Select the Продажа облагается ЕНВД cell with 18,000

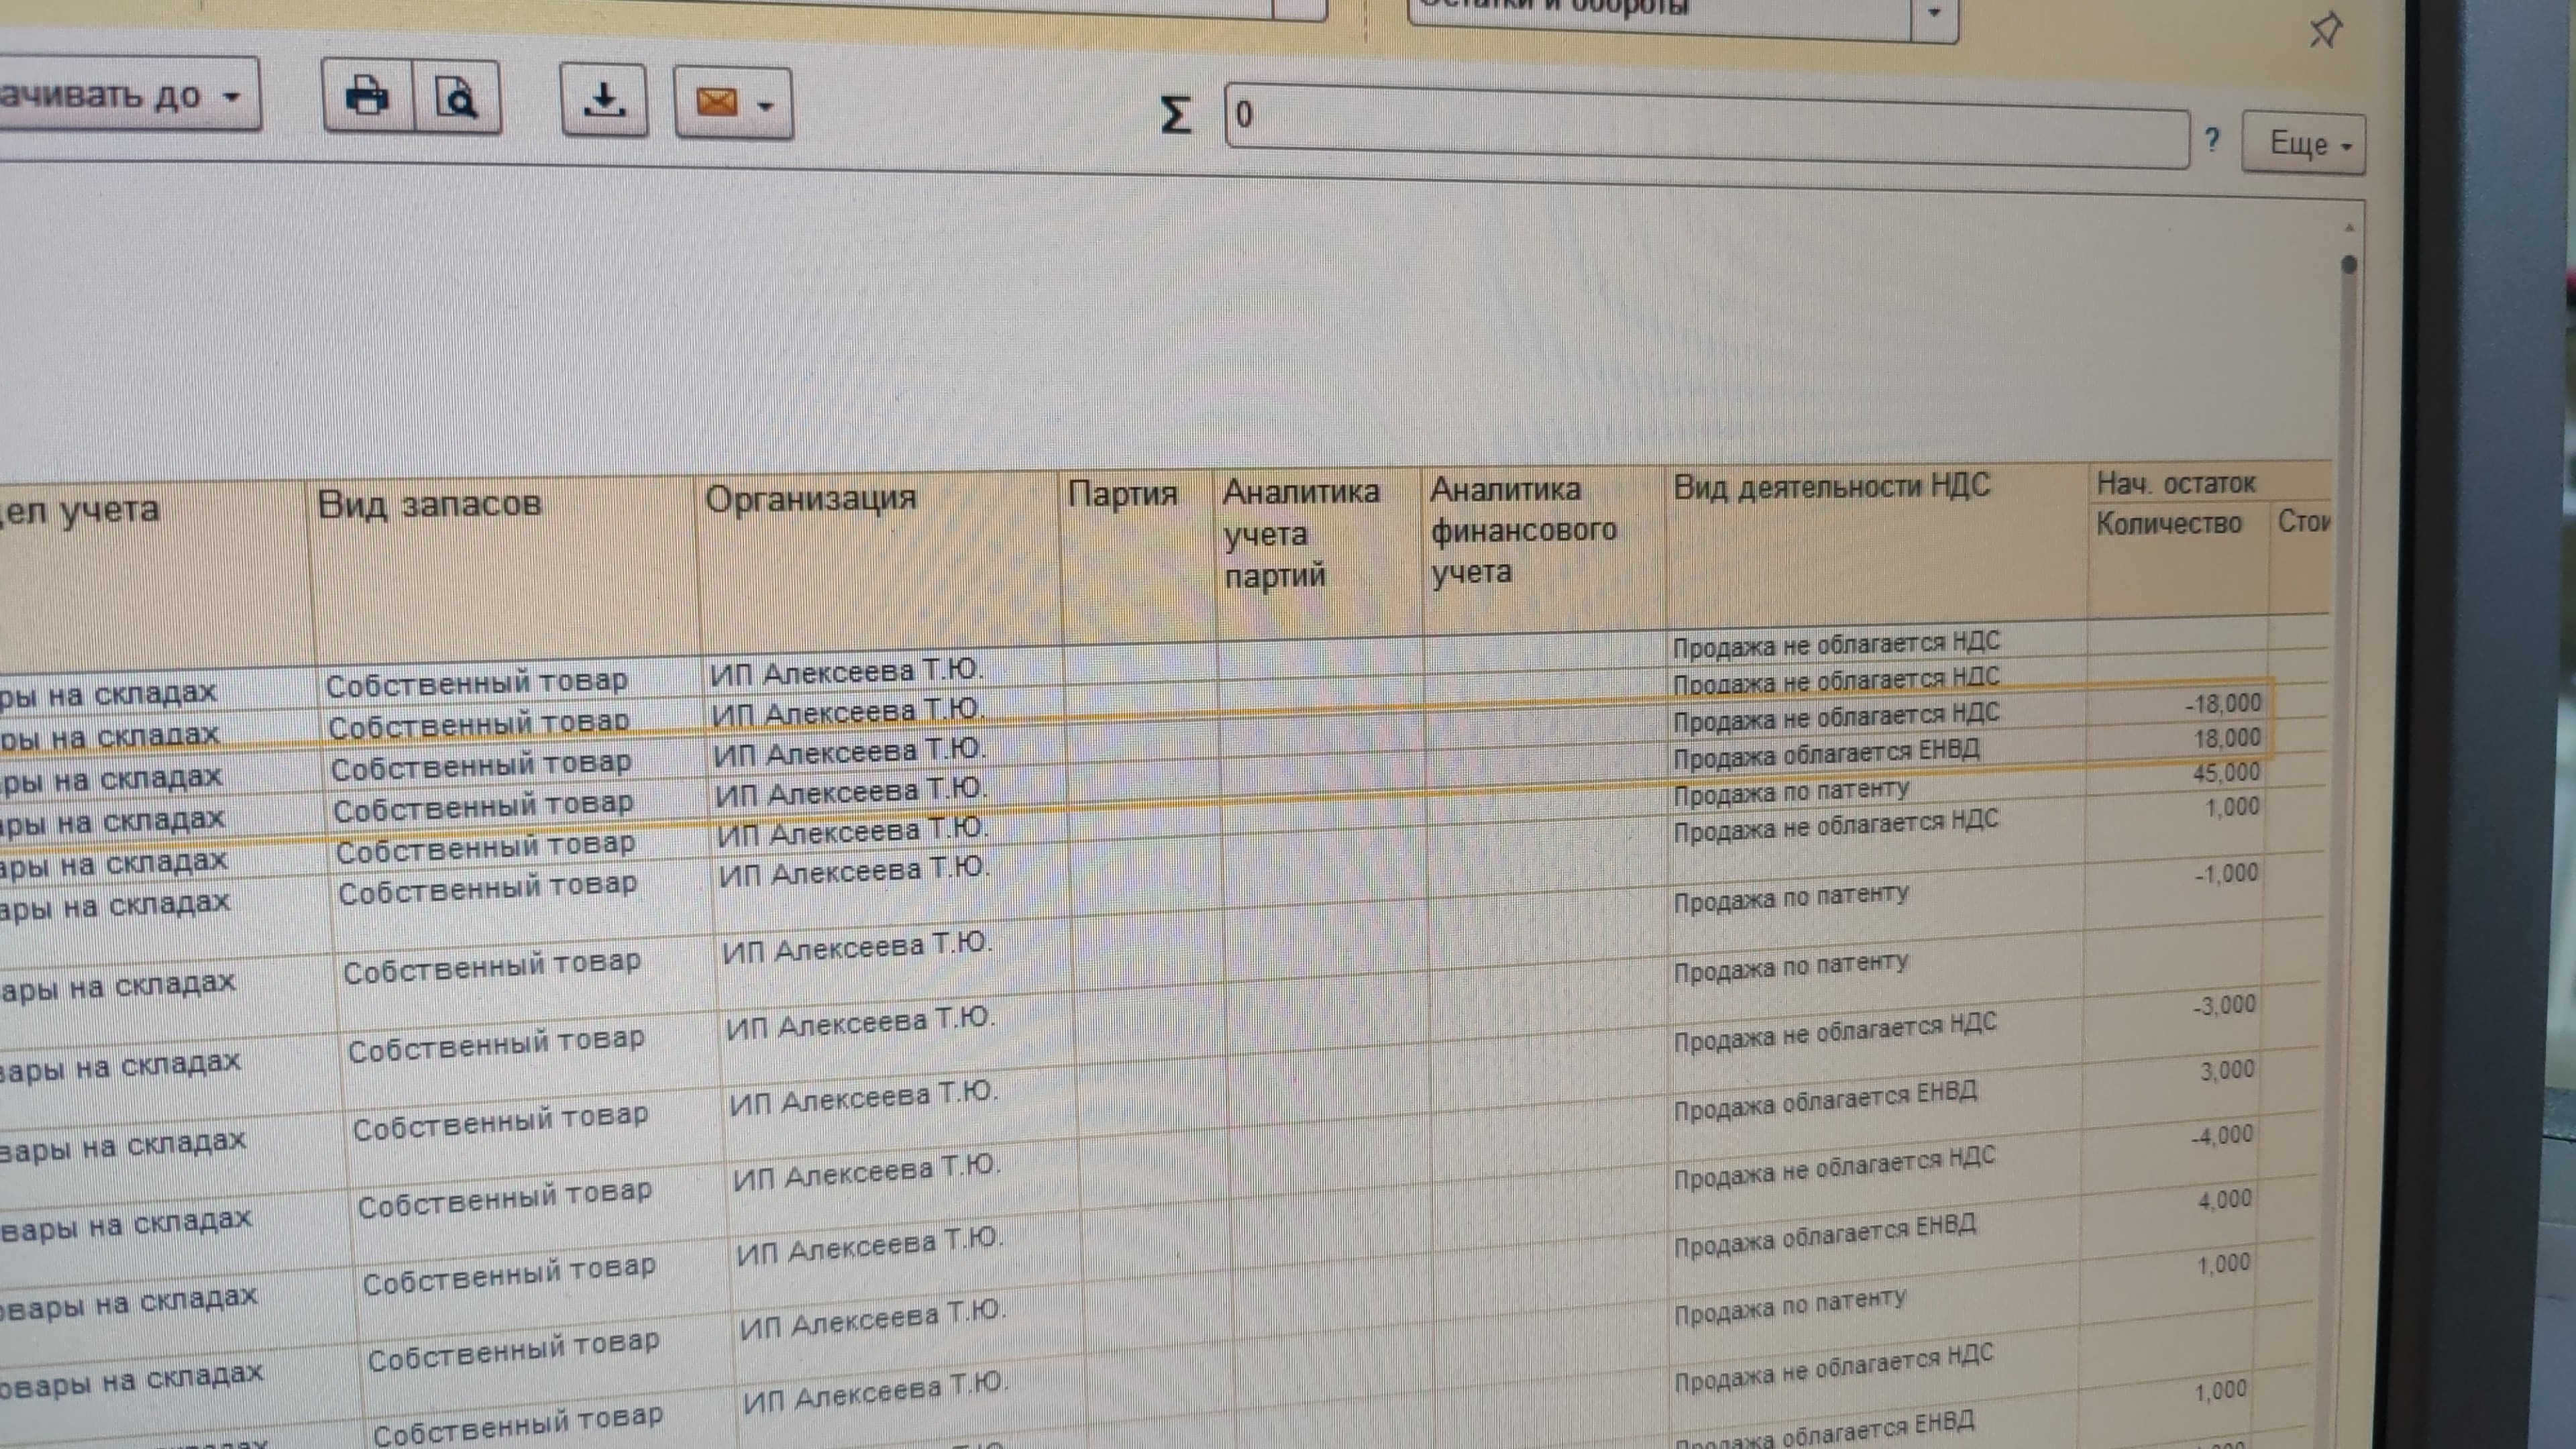tap(1825, 755)
